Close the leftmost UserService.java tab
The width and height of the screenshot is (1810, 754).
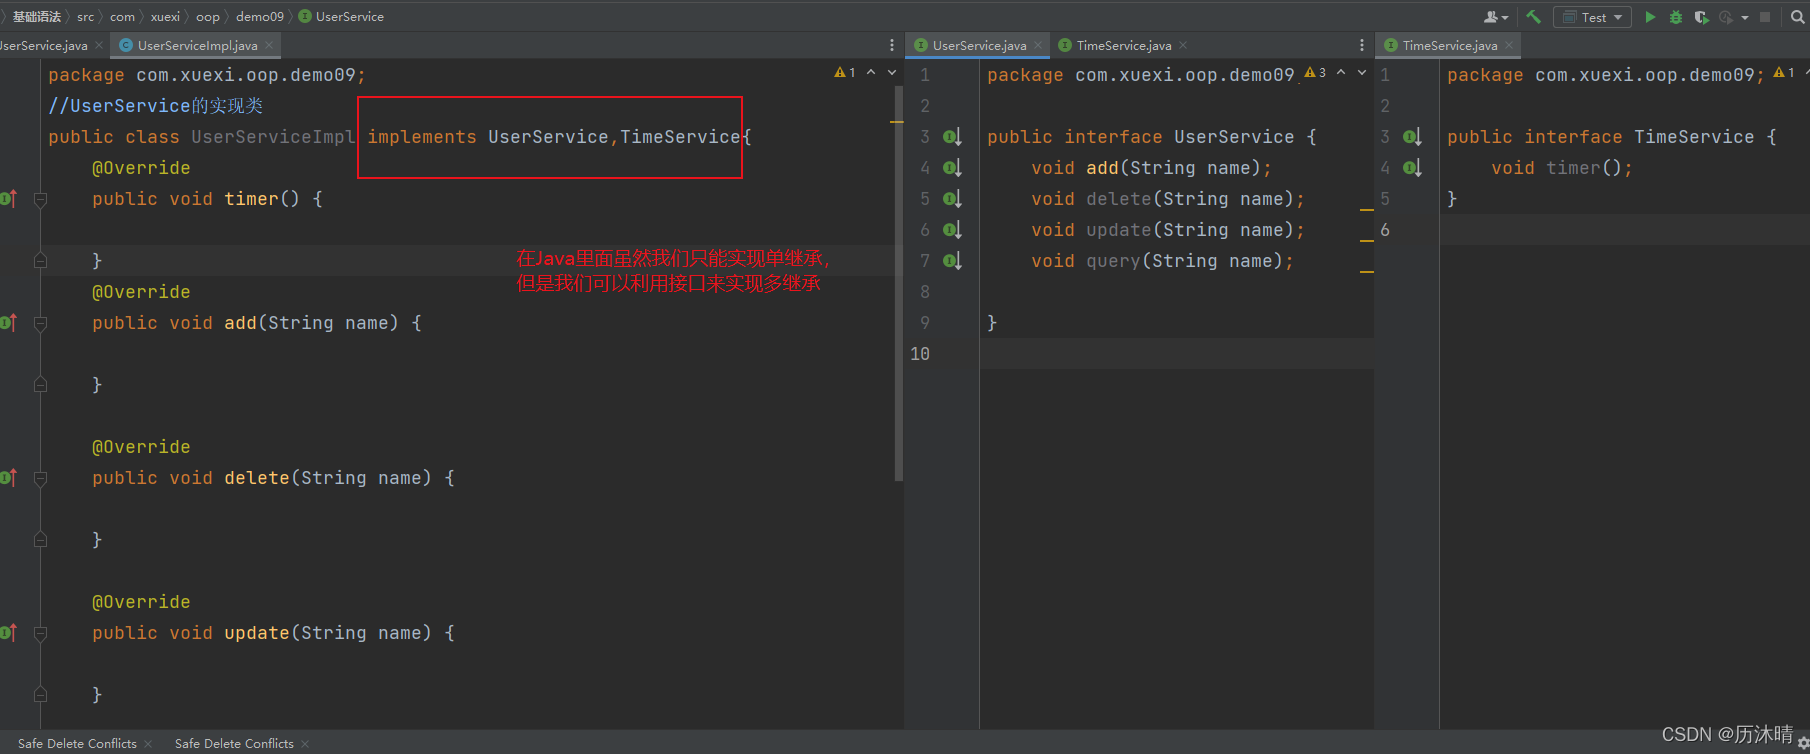99,45
